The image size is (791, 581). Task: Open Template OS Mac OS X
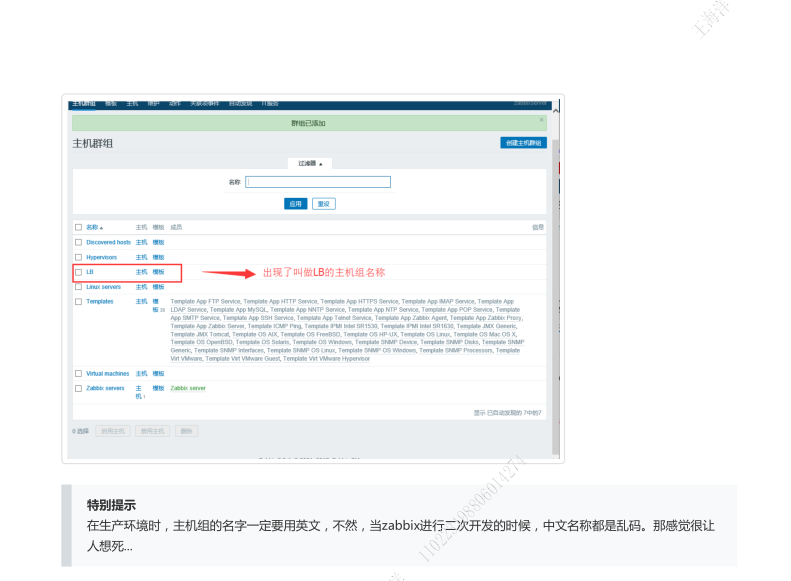[484, 334]
